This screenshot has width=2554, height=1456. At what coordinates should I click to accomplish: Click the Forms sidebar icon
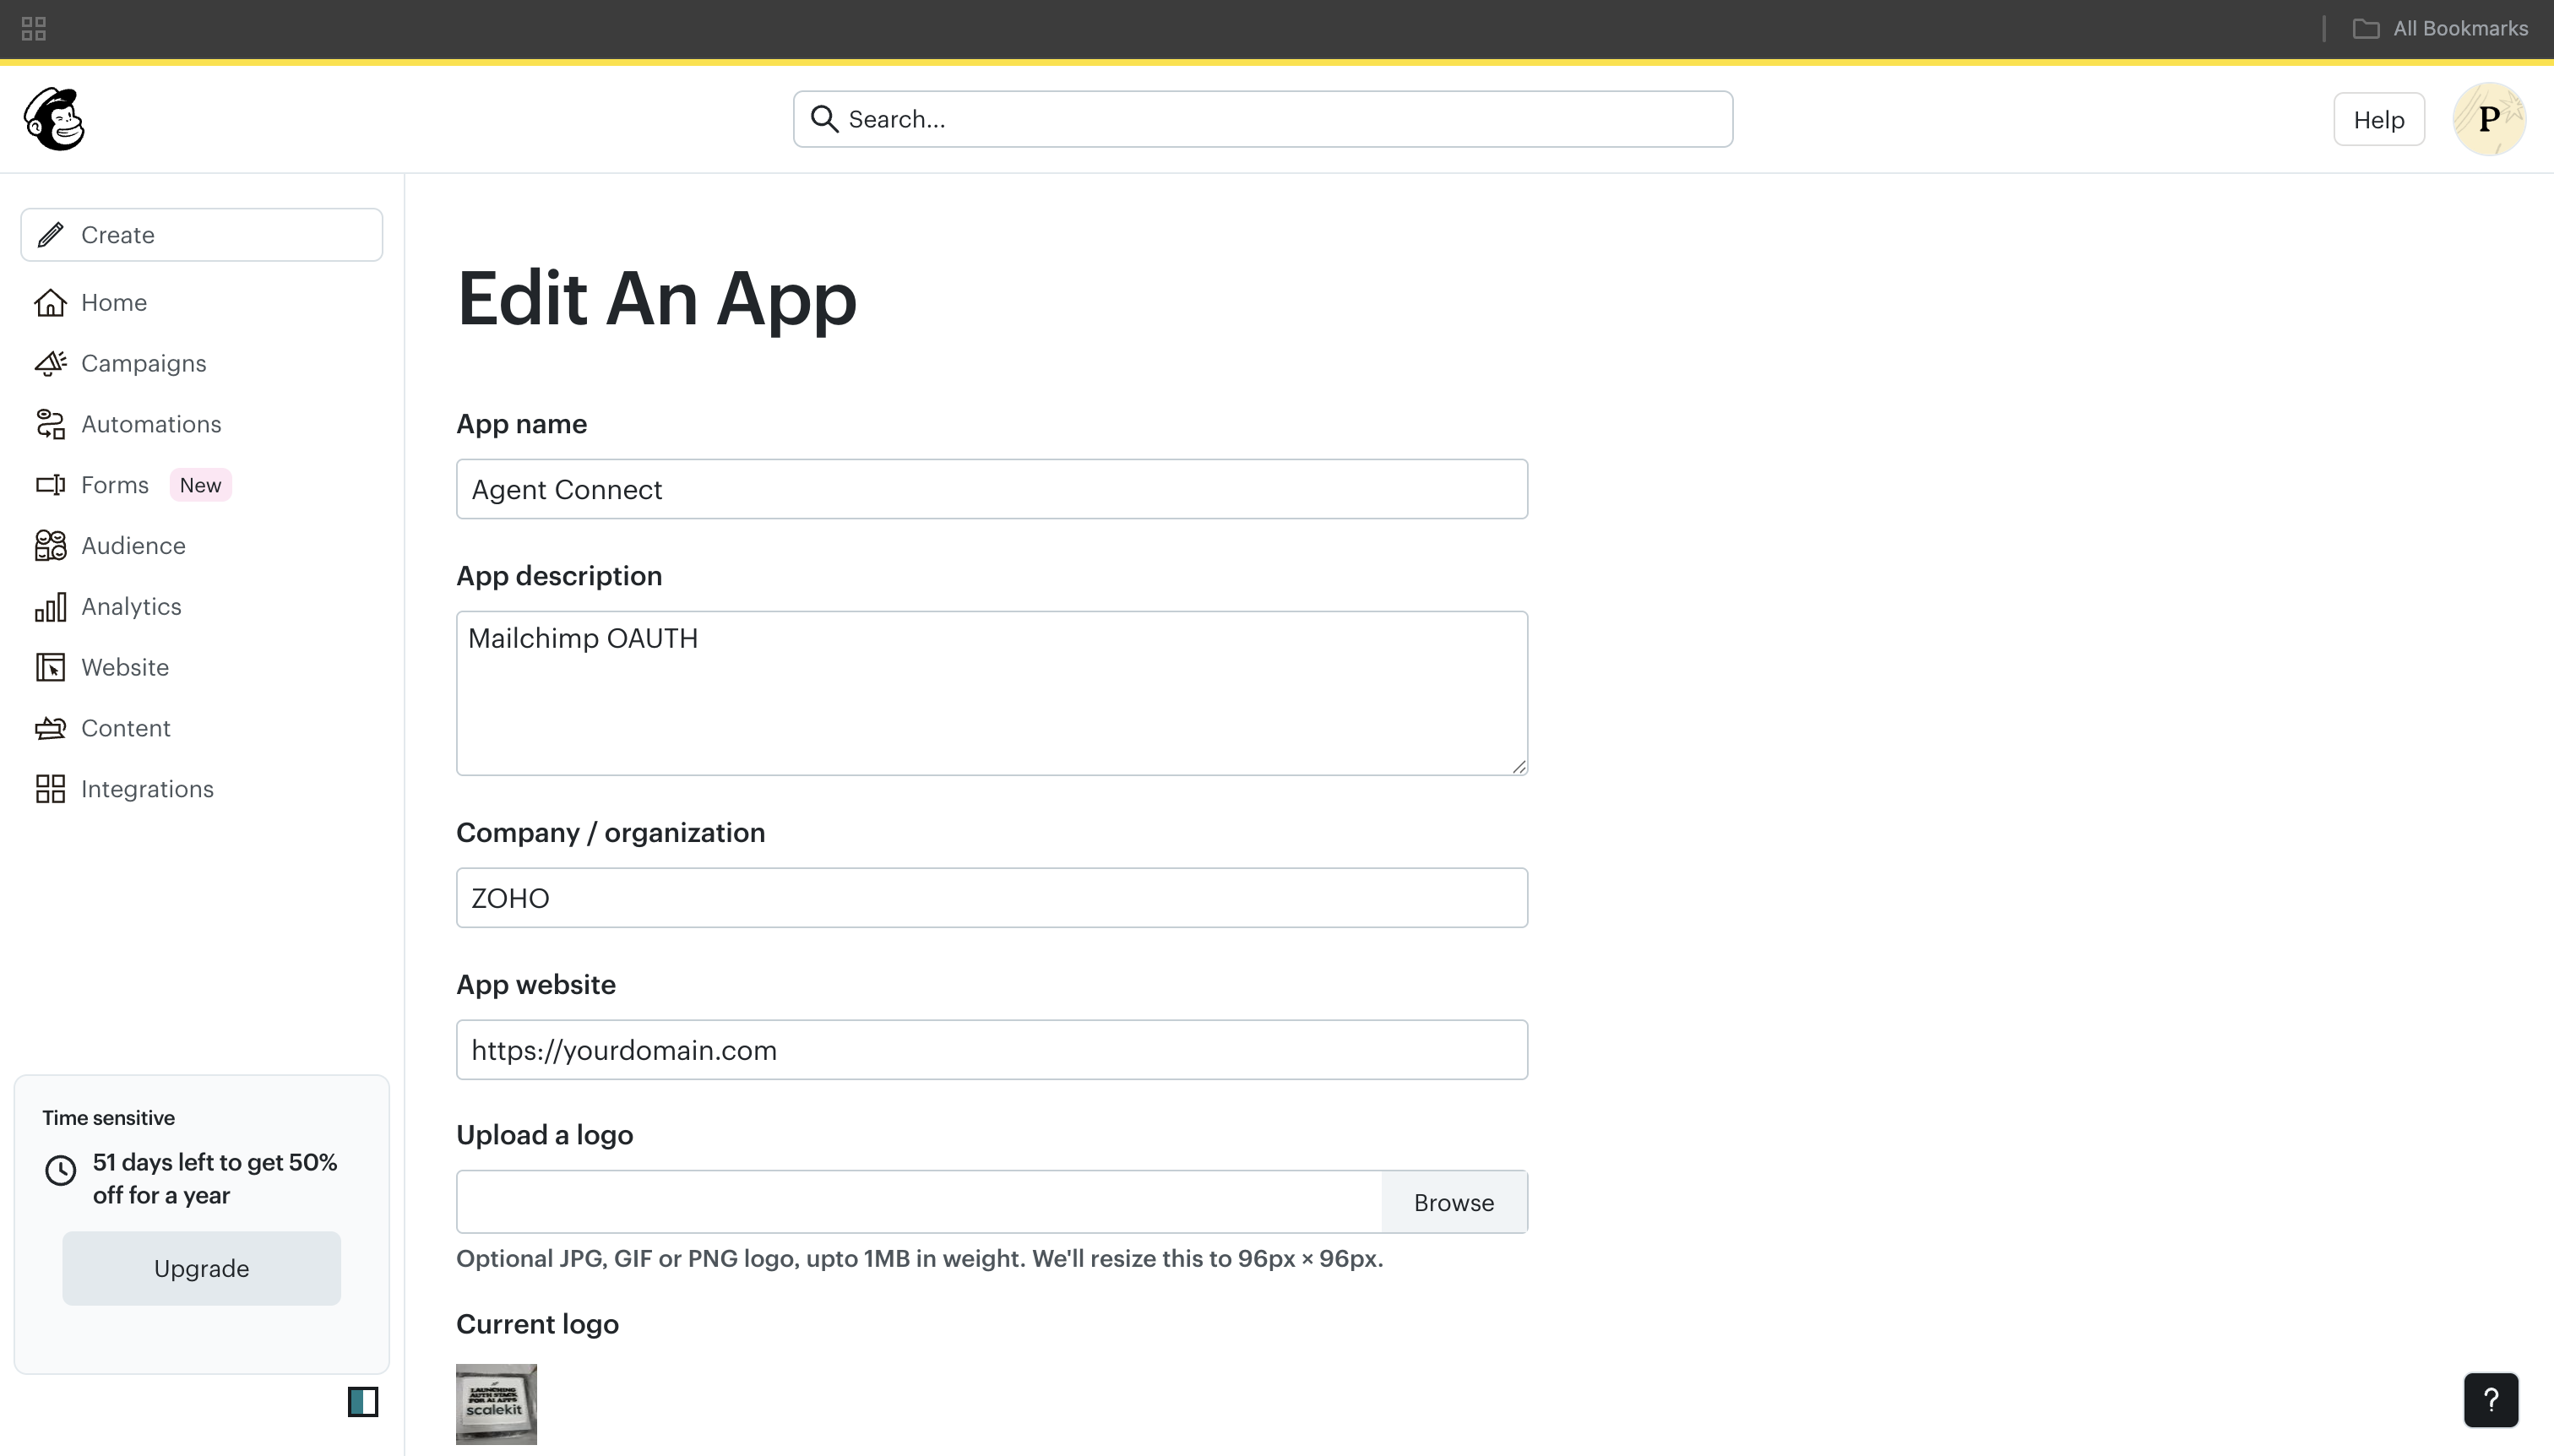pos(50,485)
